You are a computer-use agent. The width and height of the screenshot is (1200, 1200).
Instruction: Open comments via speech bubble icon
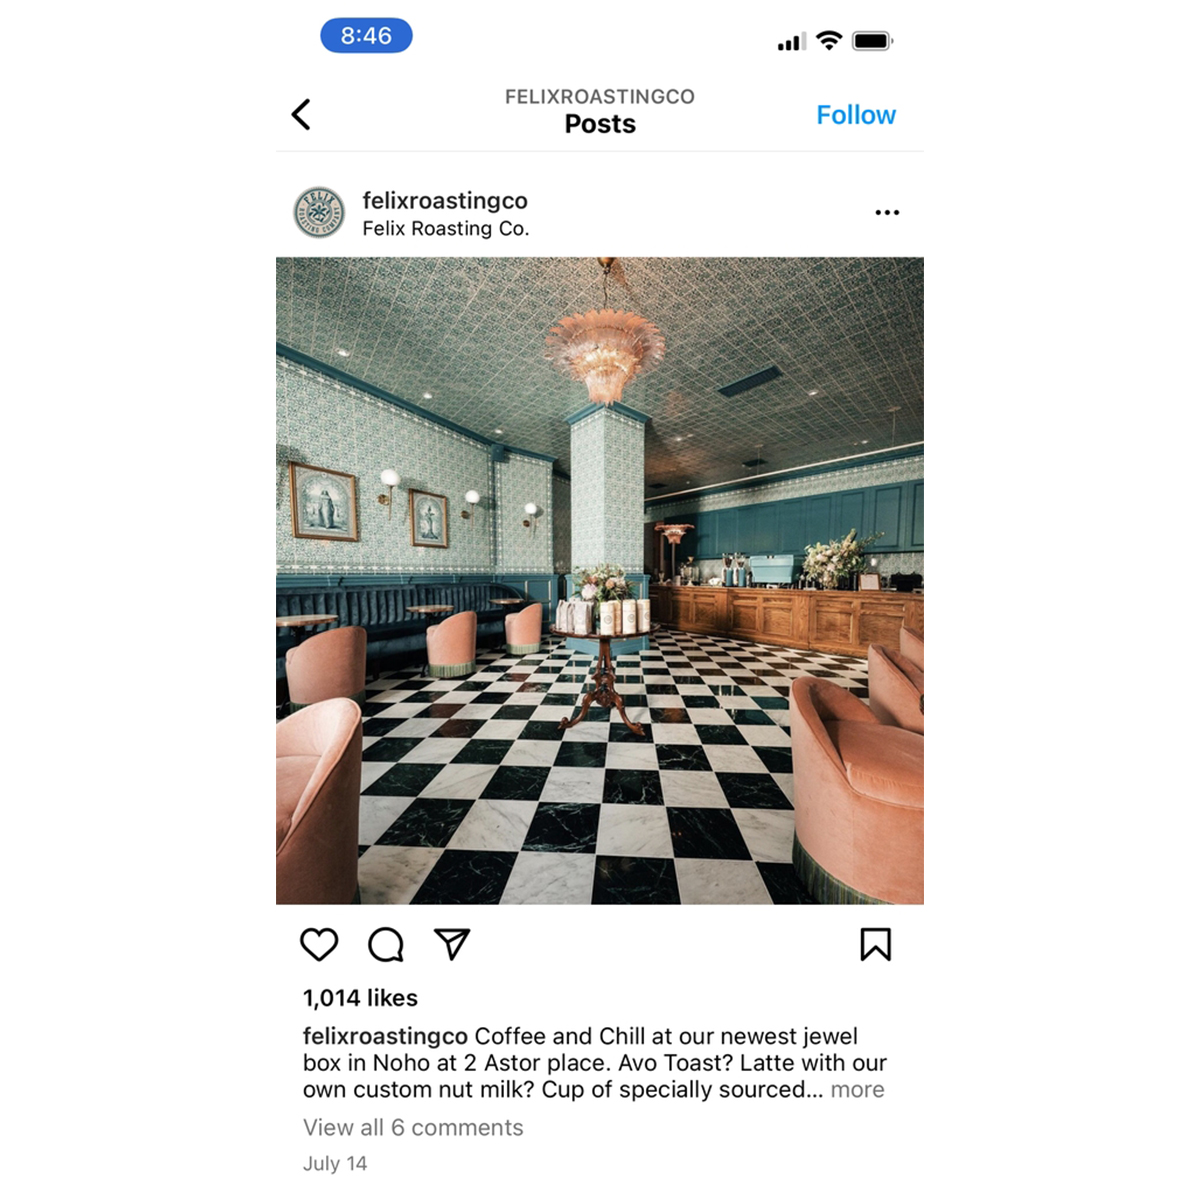pyautogui.click(x=386, y=944)
